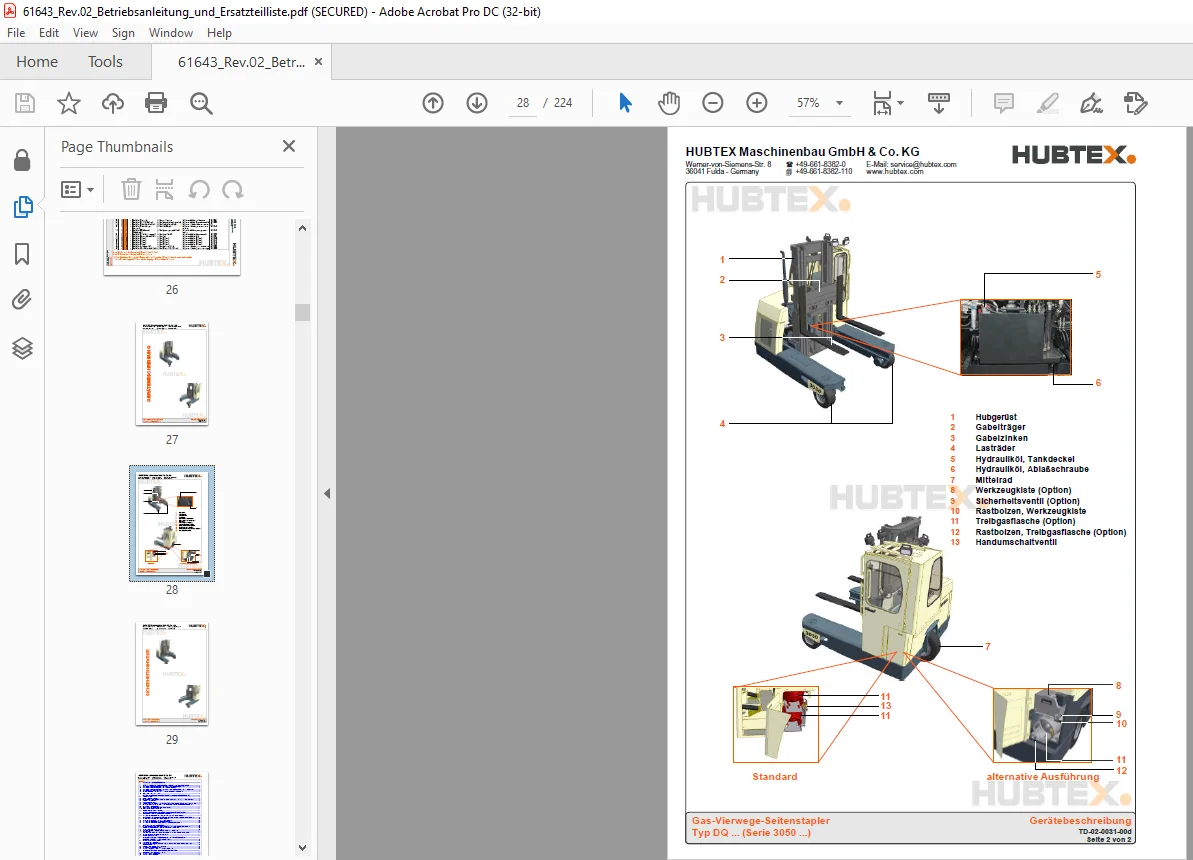Open Bookmarks panel in sidebar

(22, 253)
